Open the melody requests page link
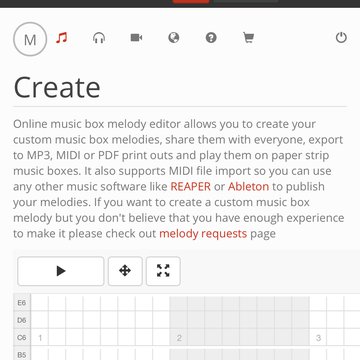 [203, 234]
